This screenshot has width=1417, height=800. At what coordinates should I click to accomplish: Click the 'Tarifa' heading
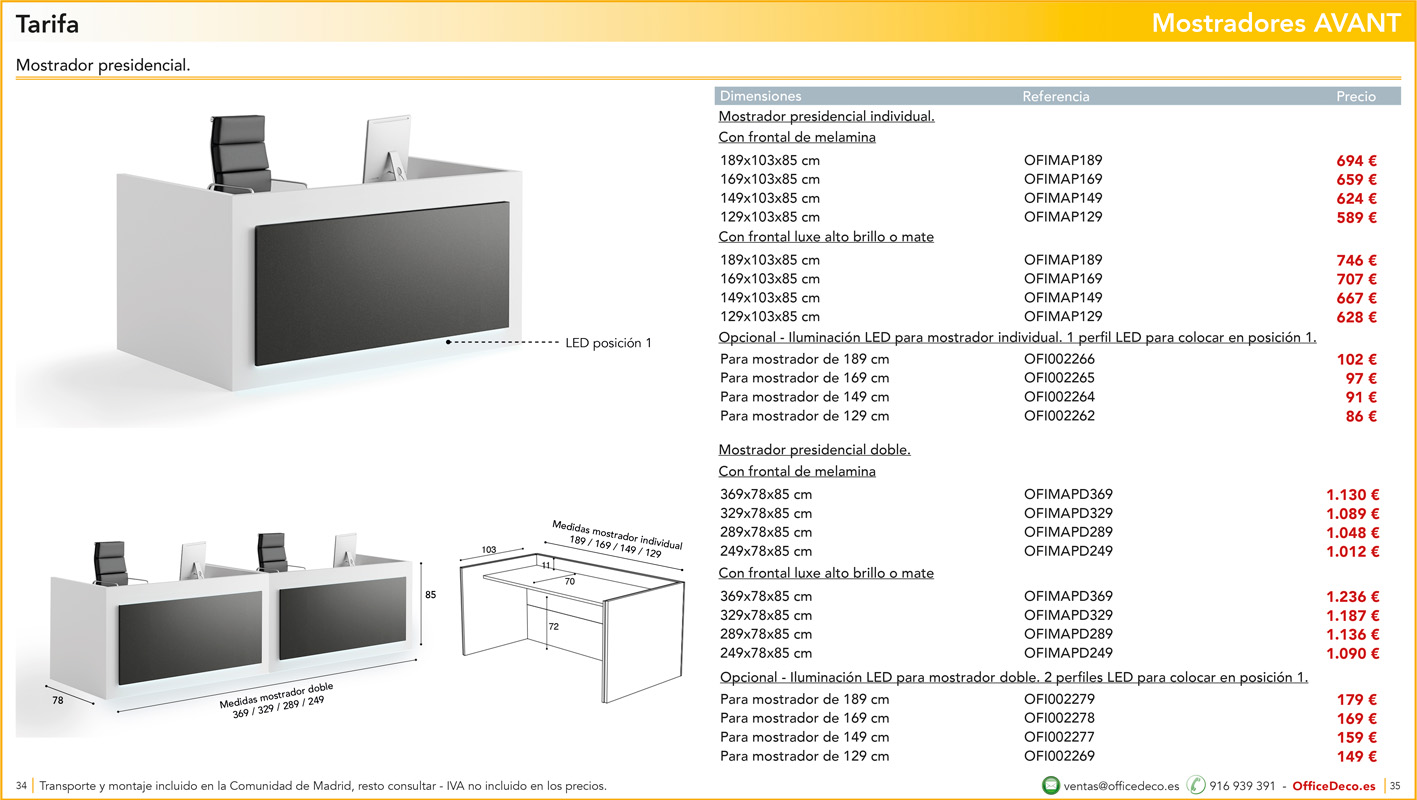(x=47, y=24)
